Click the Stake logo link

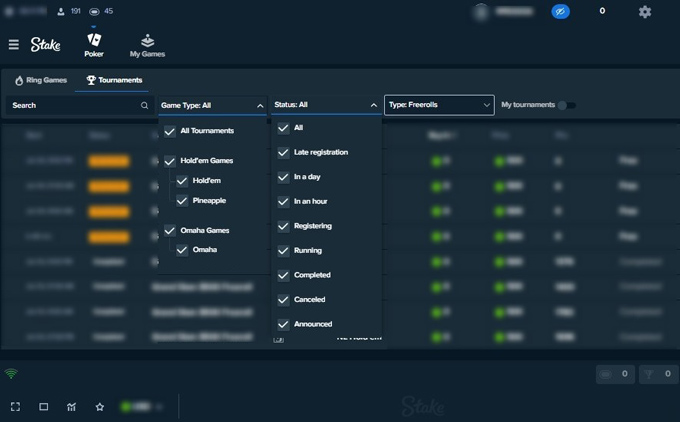(x=46, y=44)
